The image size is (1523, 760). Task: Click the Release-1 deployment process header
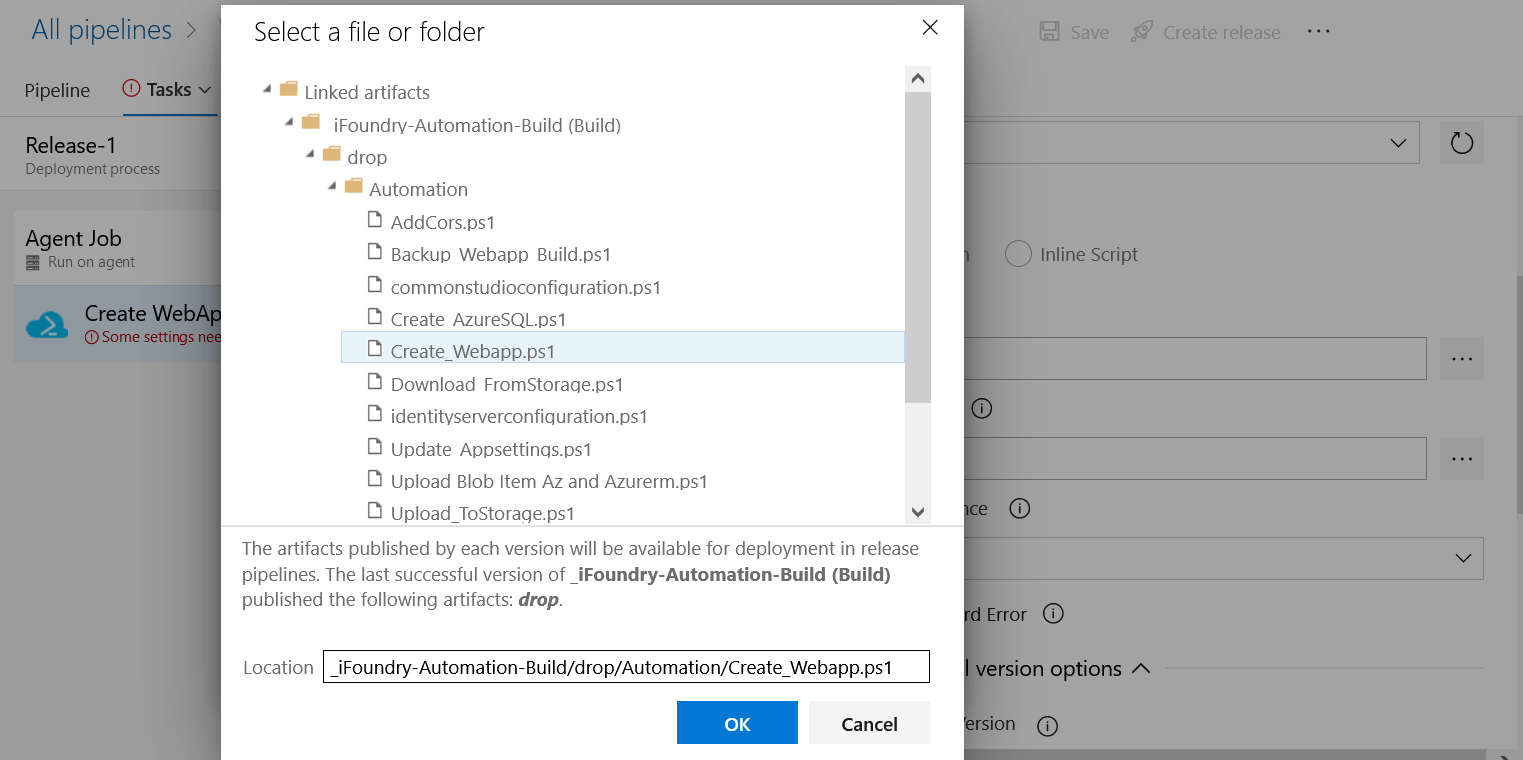click(x=110, y=154)
